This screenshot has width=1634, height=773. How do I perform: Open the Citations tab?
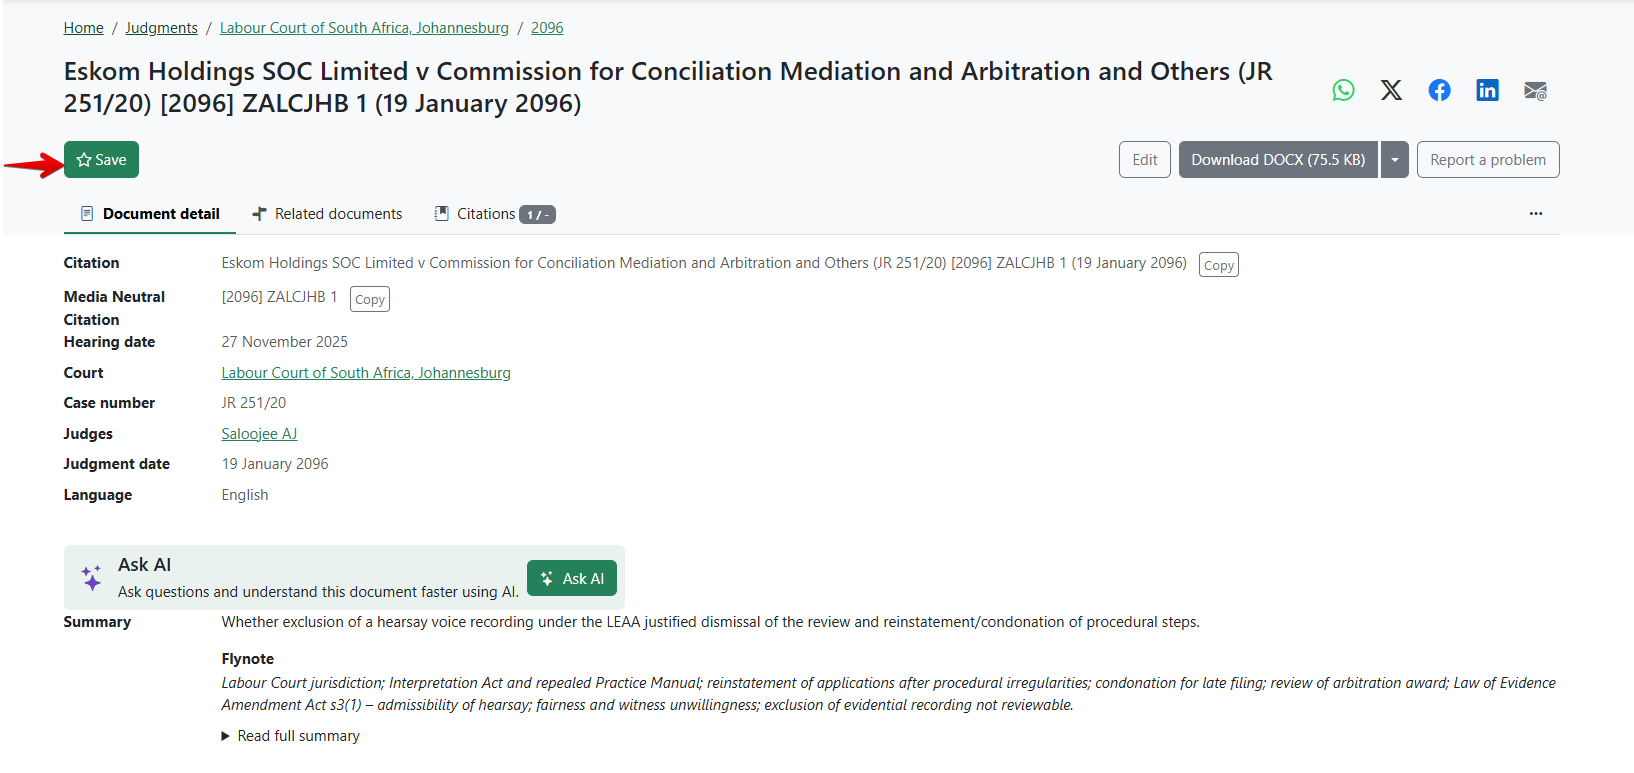point(495,214)
